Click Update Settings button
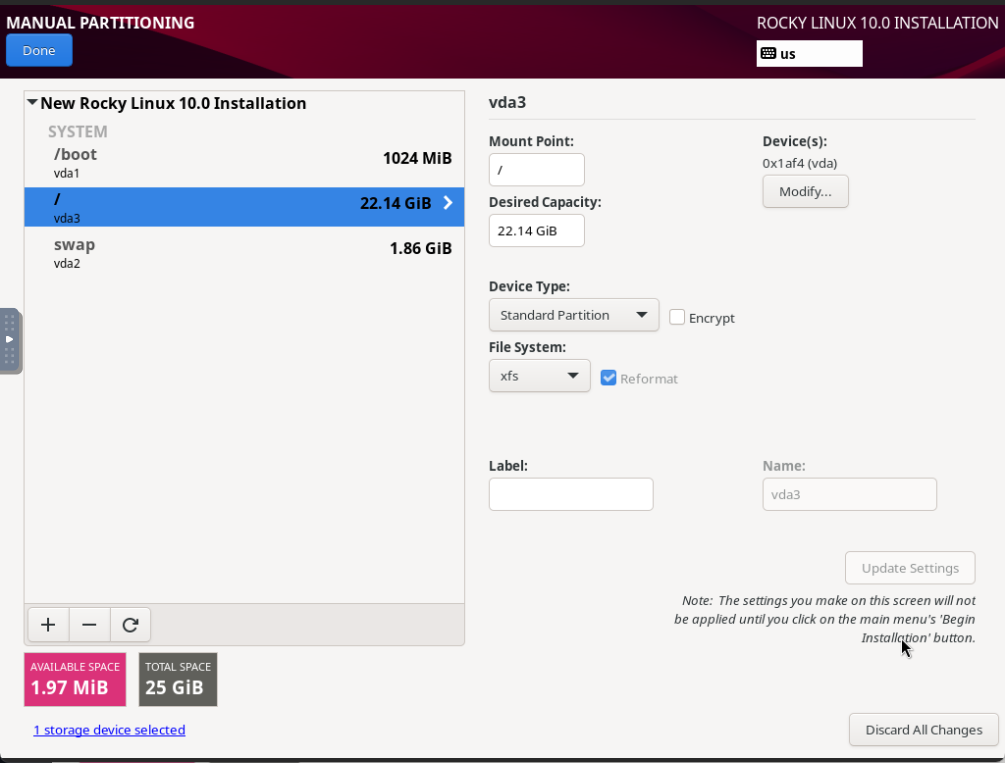 tap(909, 568)
